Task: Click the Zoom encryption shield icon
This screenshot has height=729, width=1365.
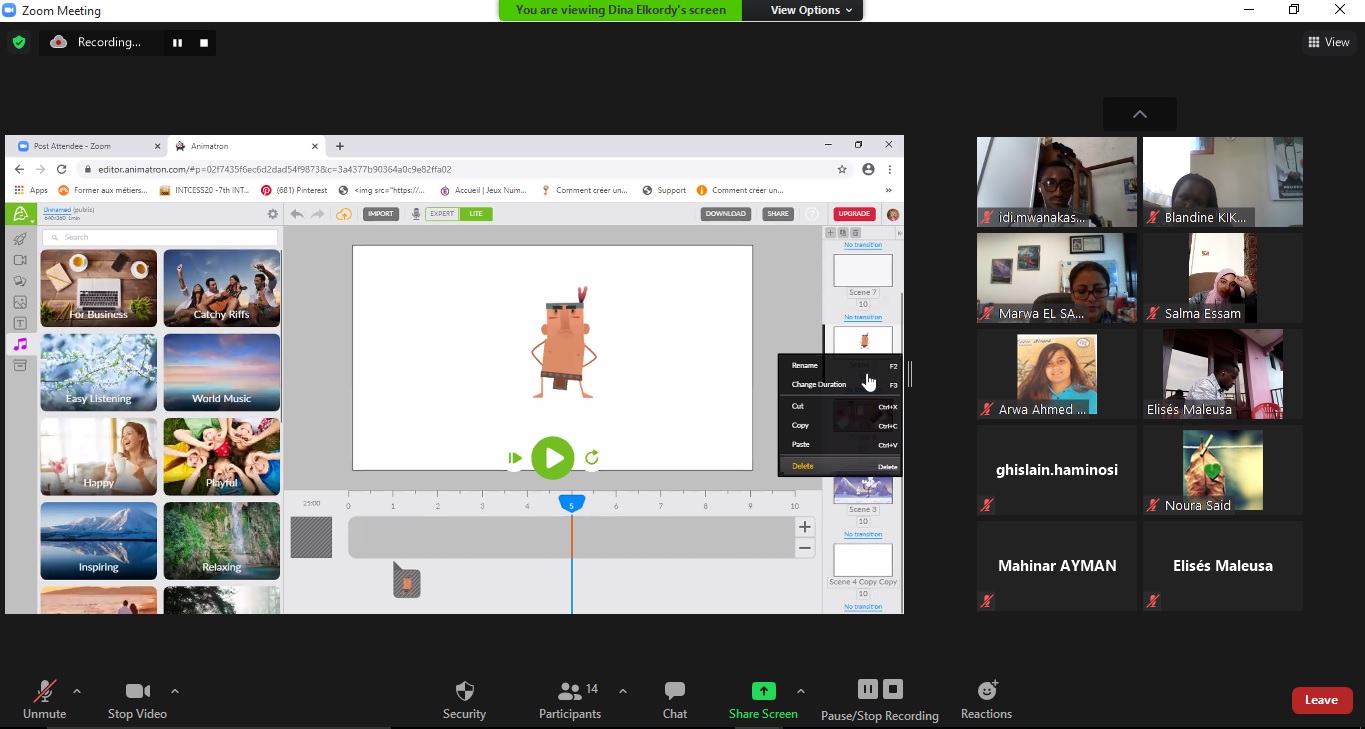Action: 19,42
